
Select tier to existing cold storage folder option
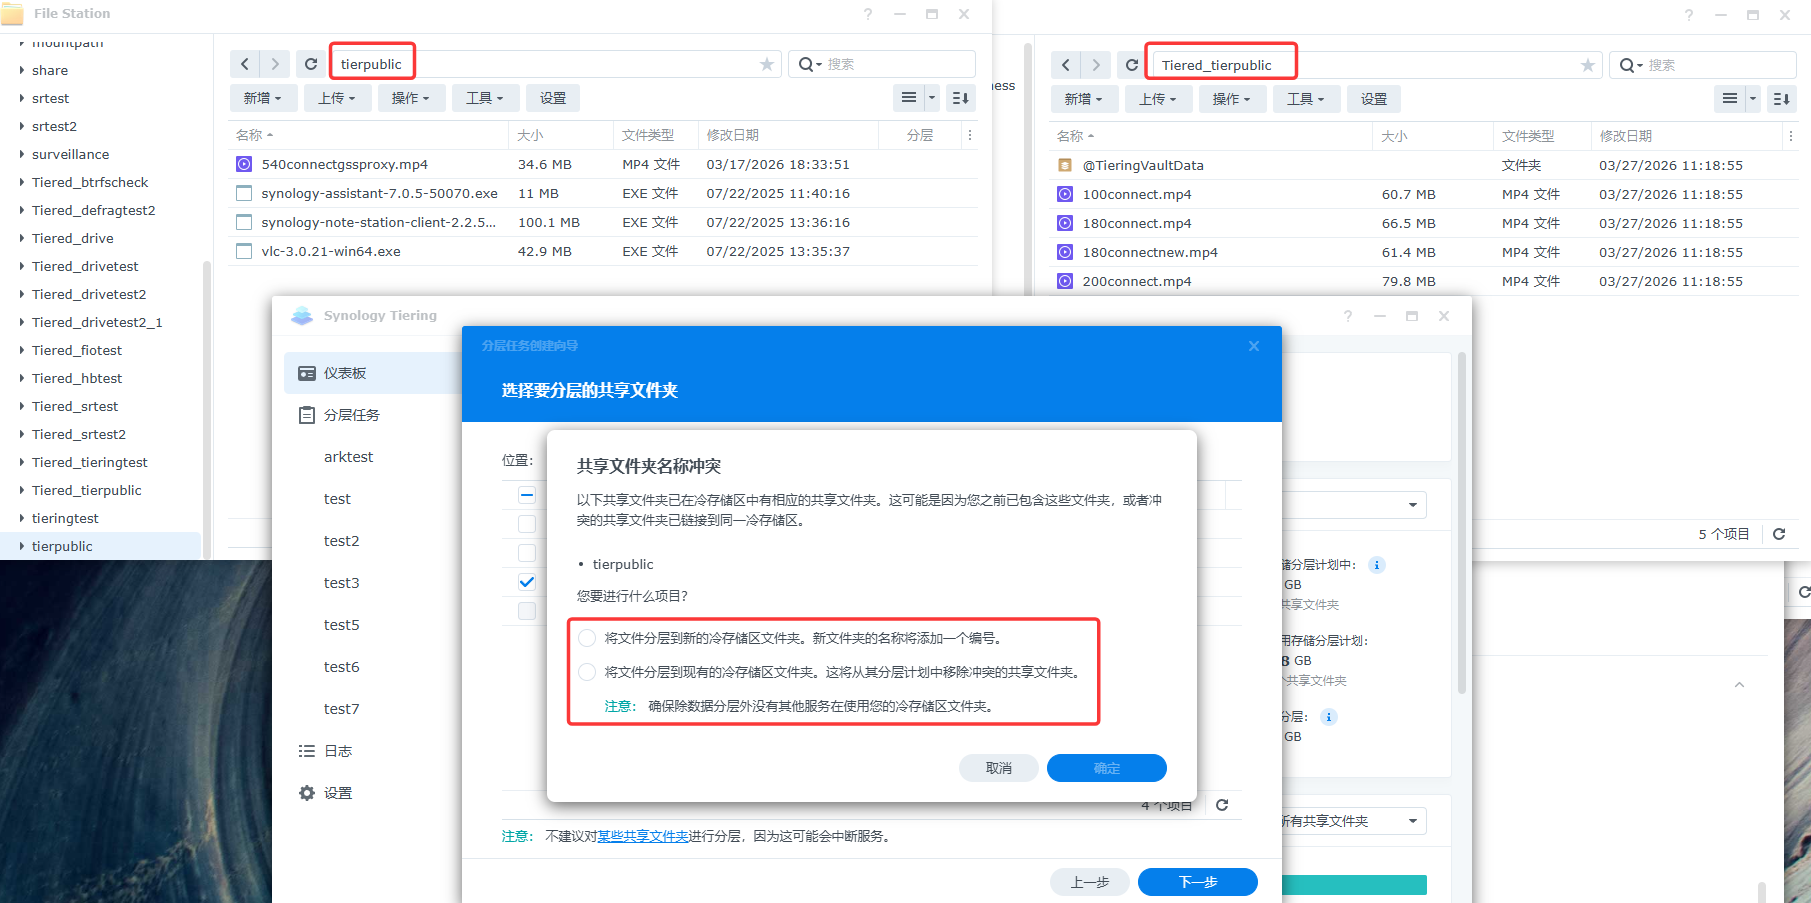point(587,672)
